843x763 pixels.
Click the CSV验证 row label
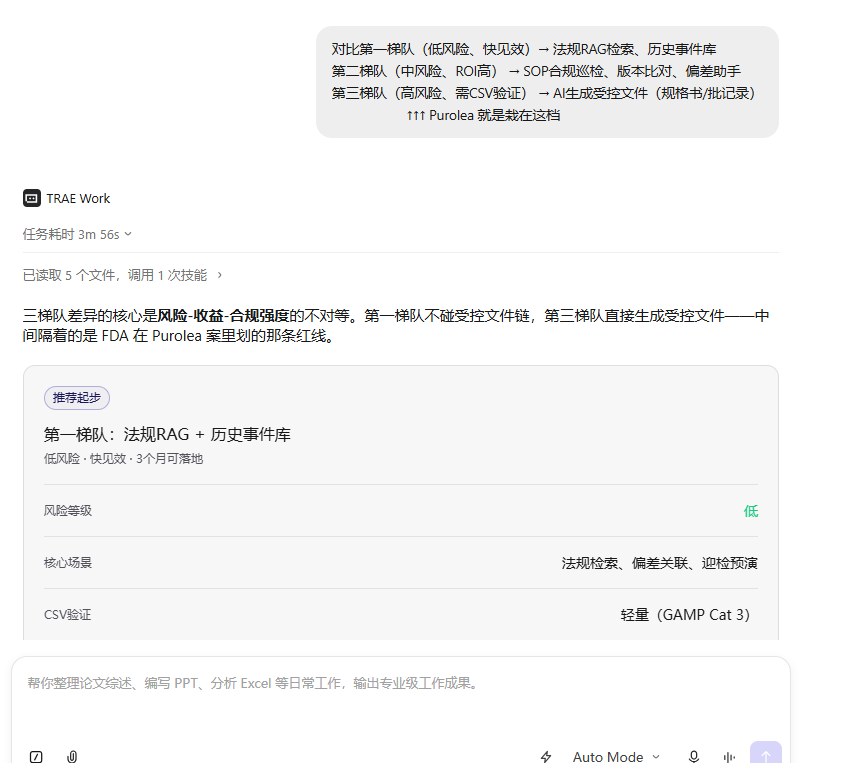(x=68, y=615)
